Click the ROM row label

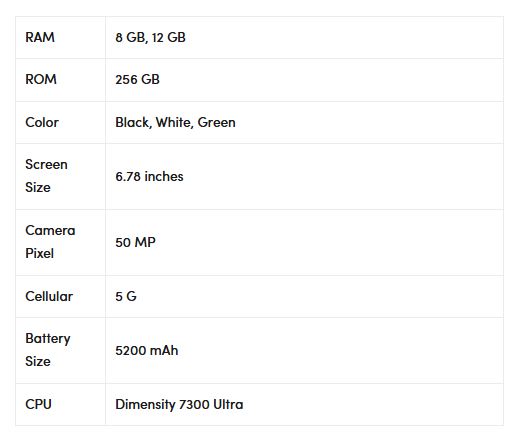pyautogui.click(x=41, y=79)
